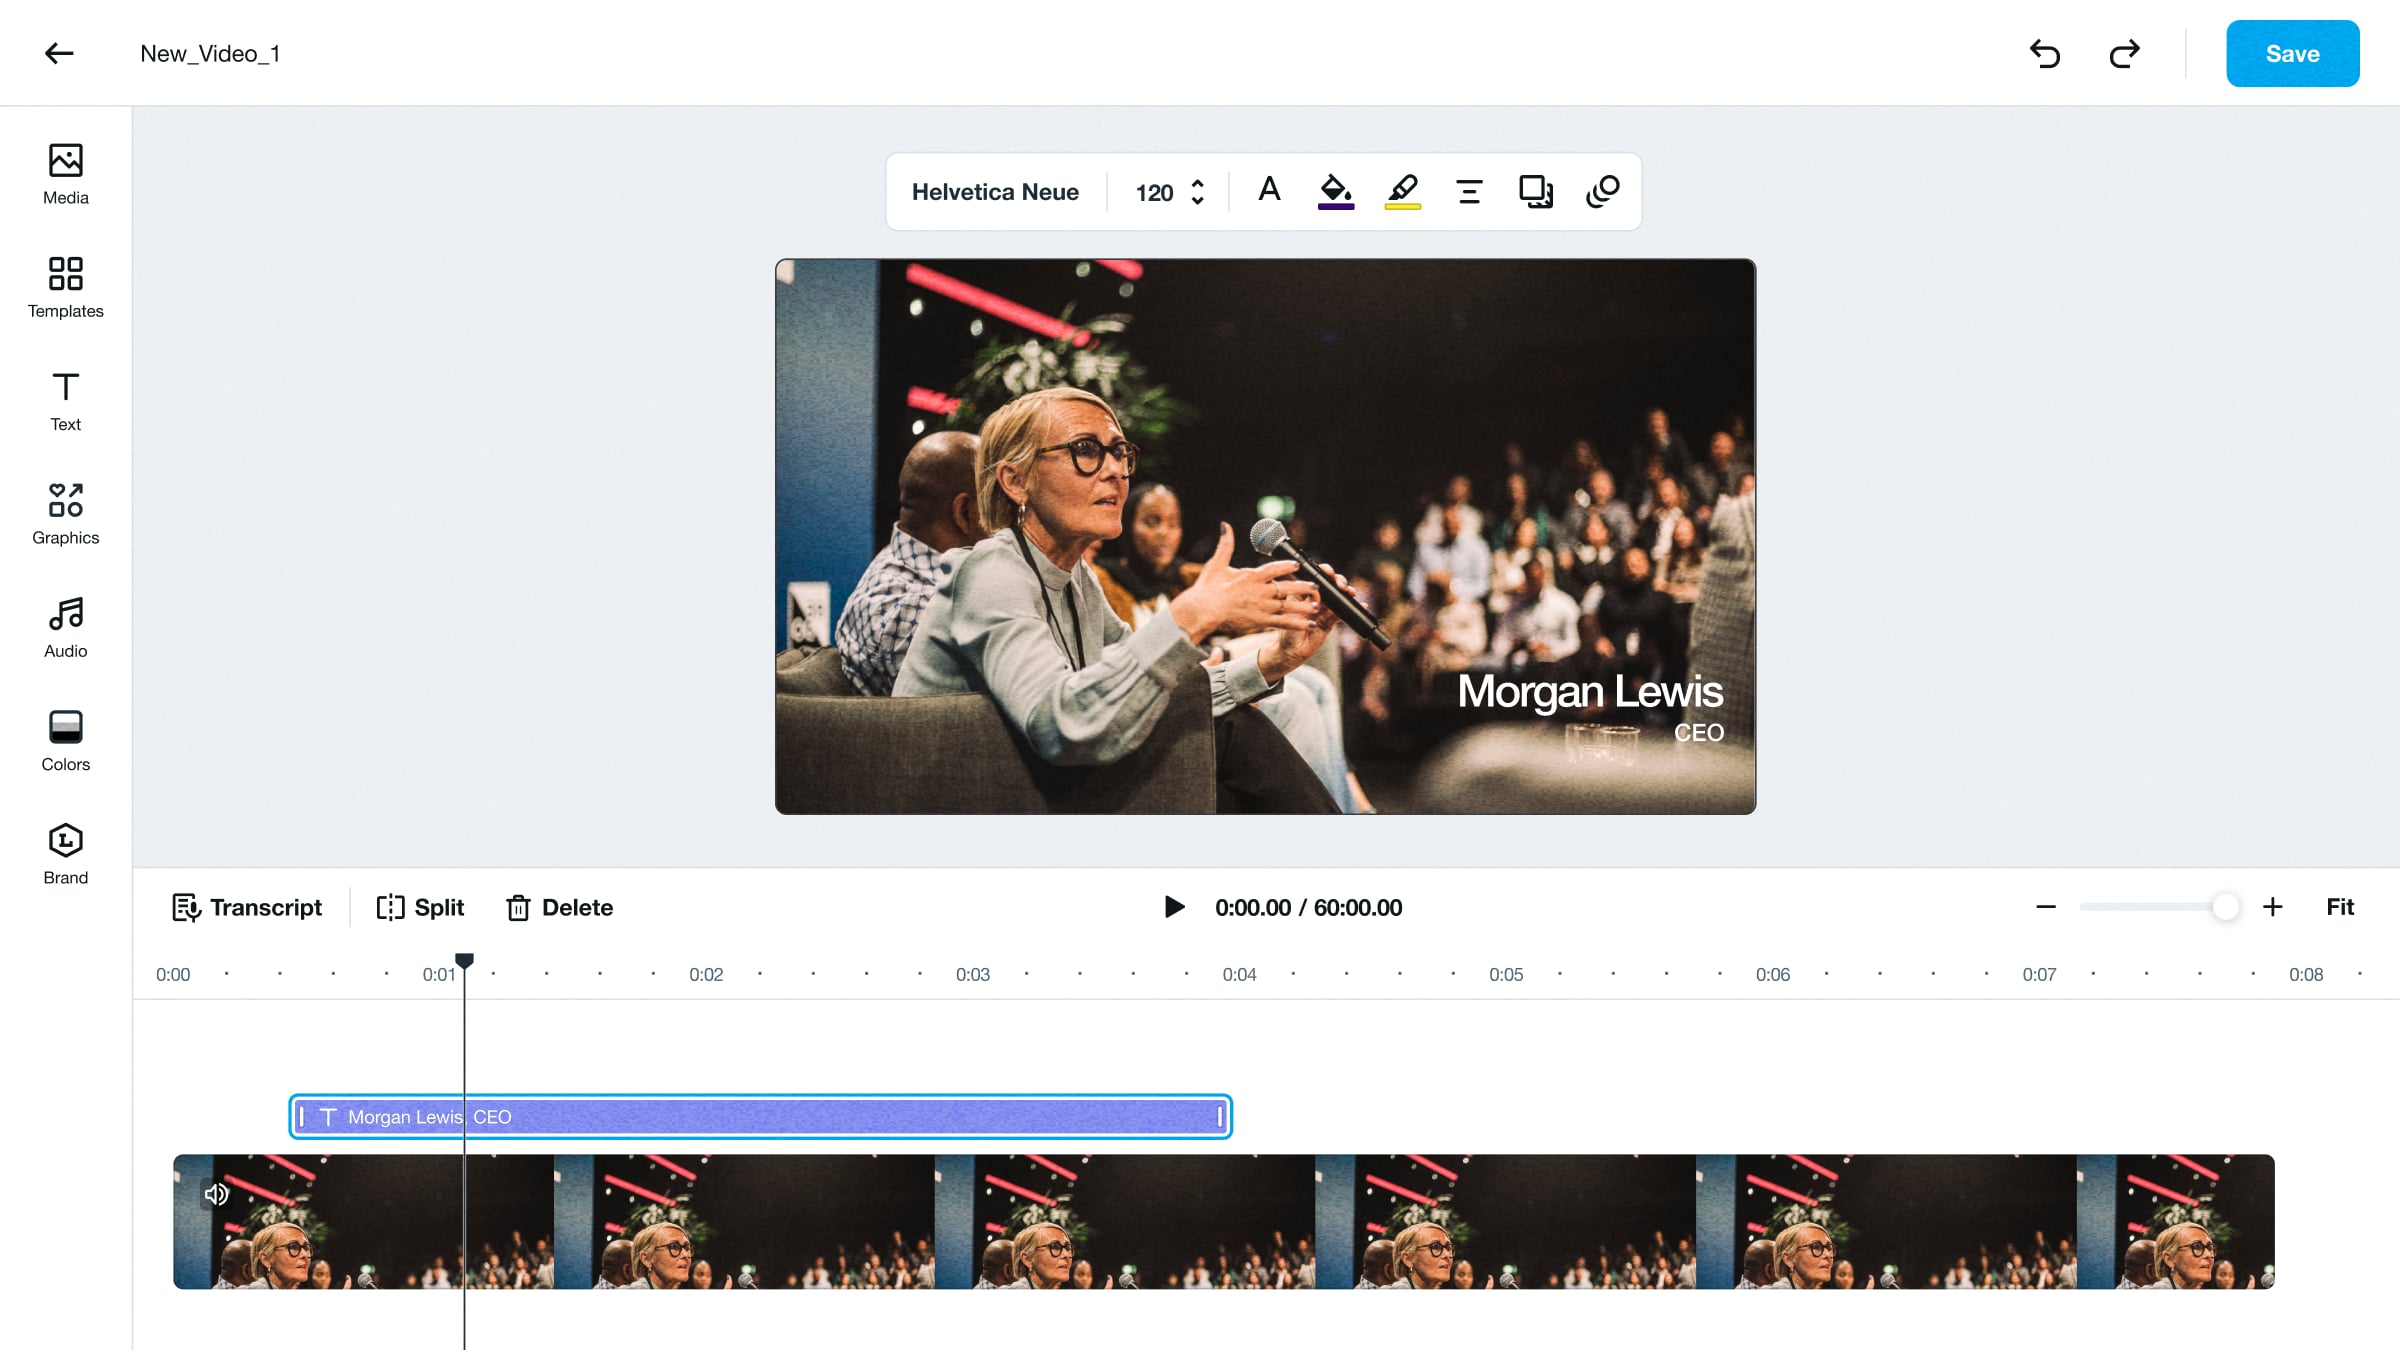Viewport: 2400px width, 1350px height.
Task: Open the Graphics panel
Action: point(65,514)
